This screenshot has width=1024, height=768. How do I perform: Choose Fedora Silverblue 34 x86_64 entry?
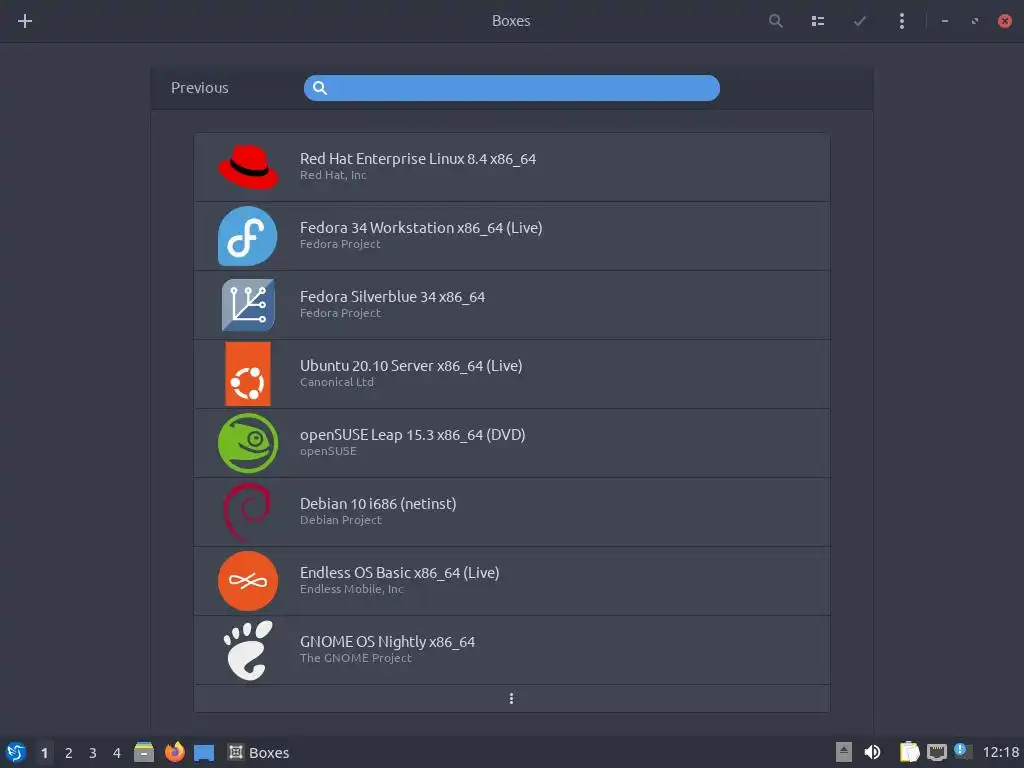coord(511,305)
